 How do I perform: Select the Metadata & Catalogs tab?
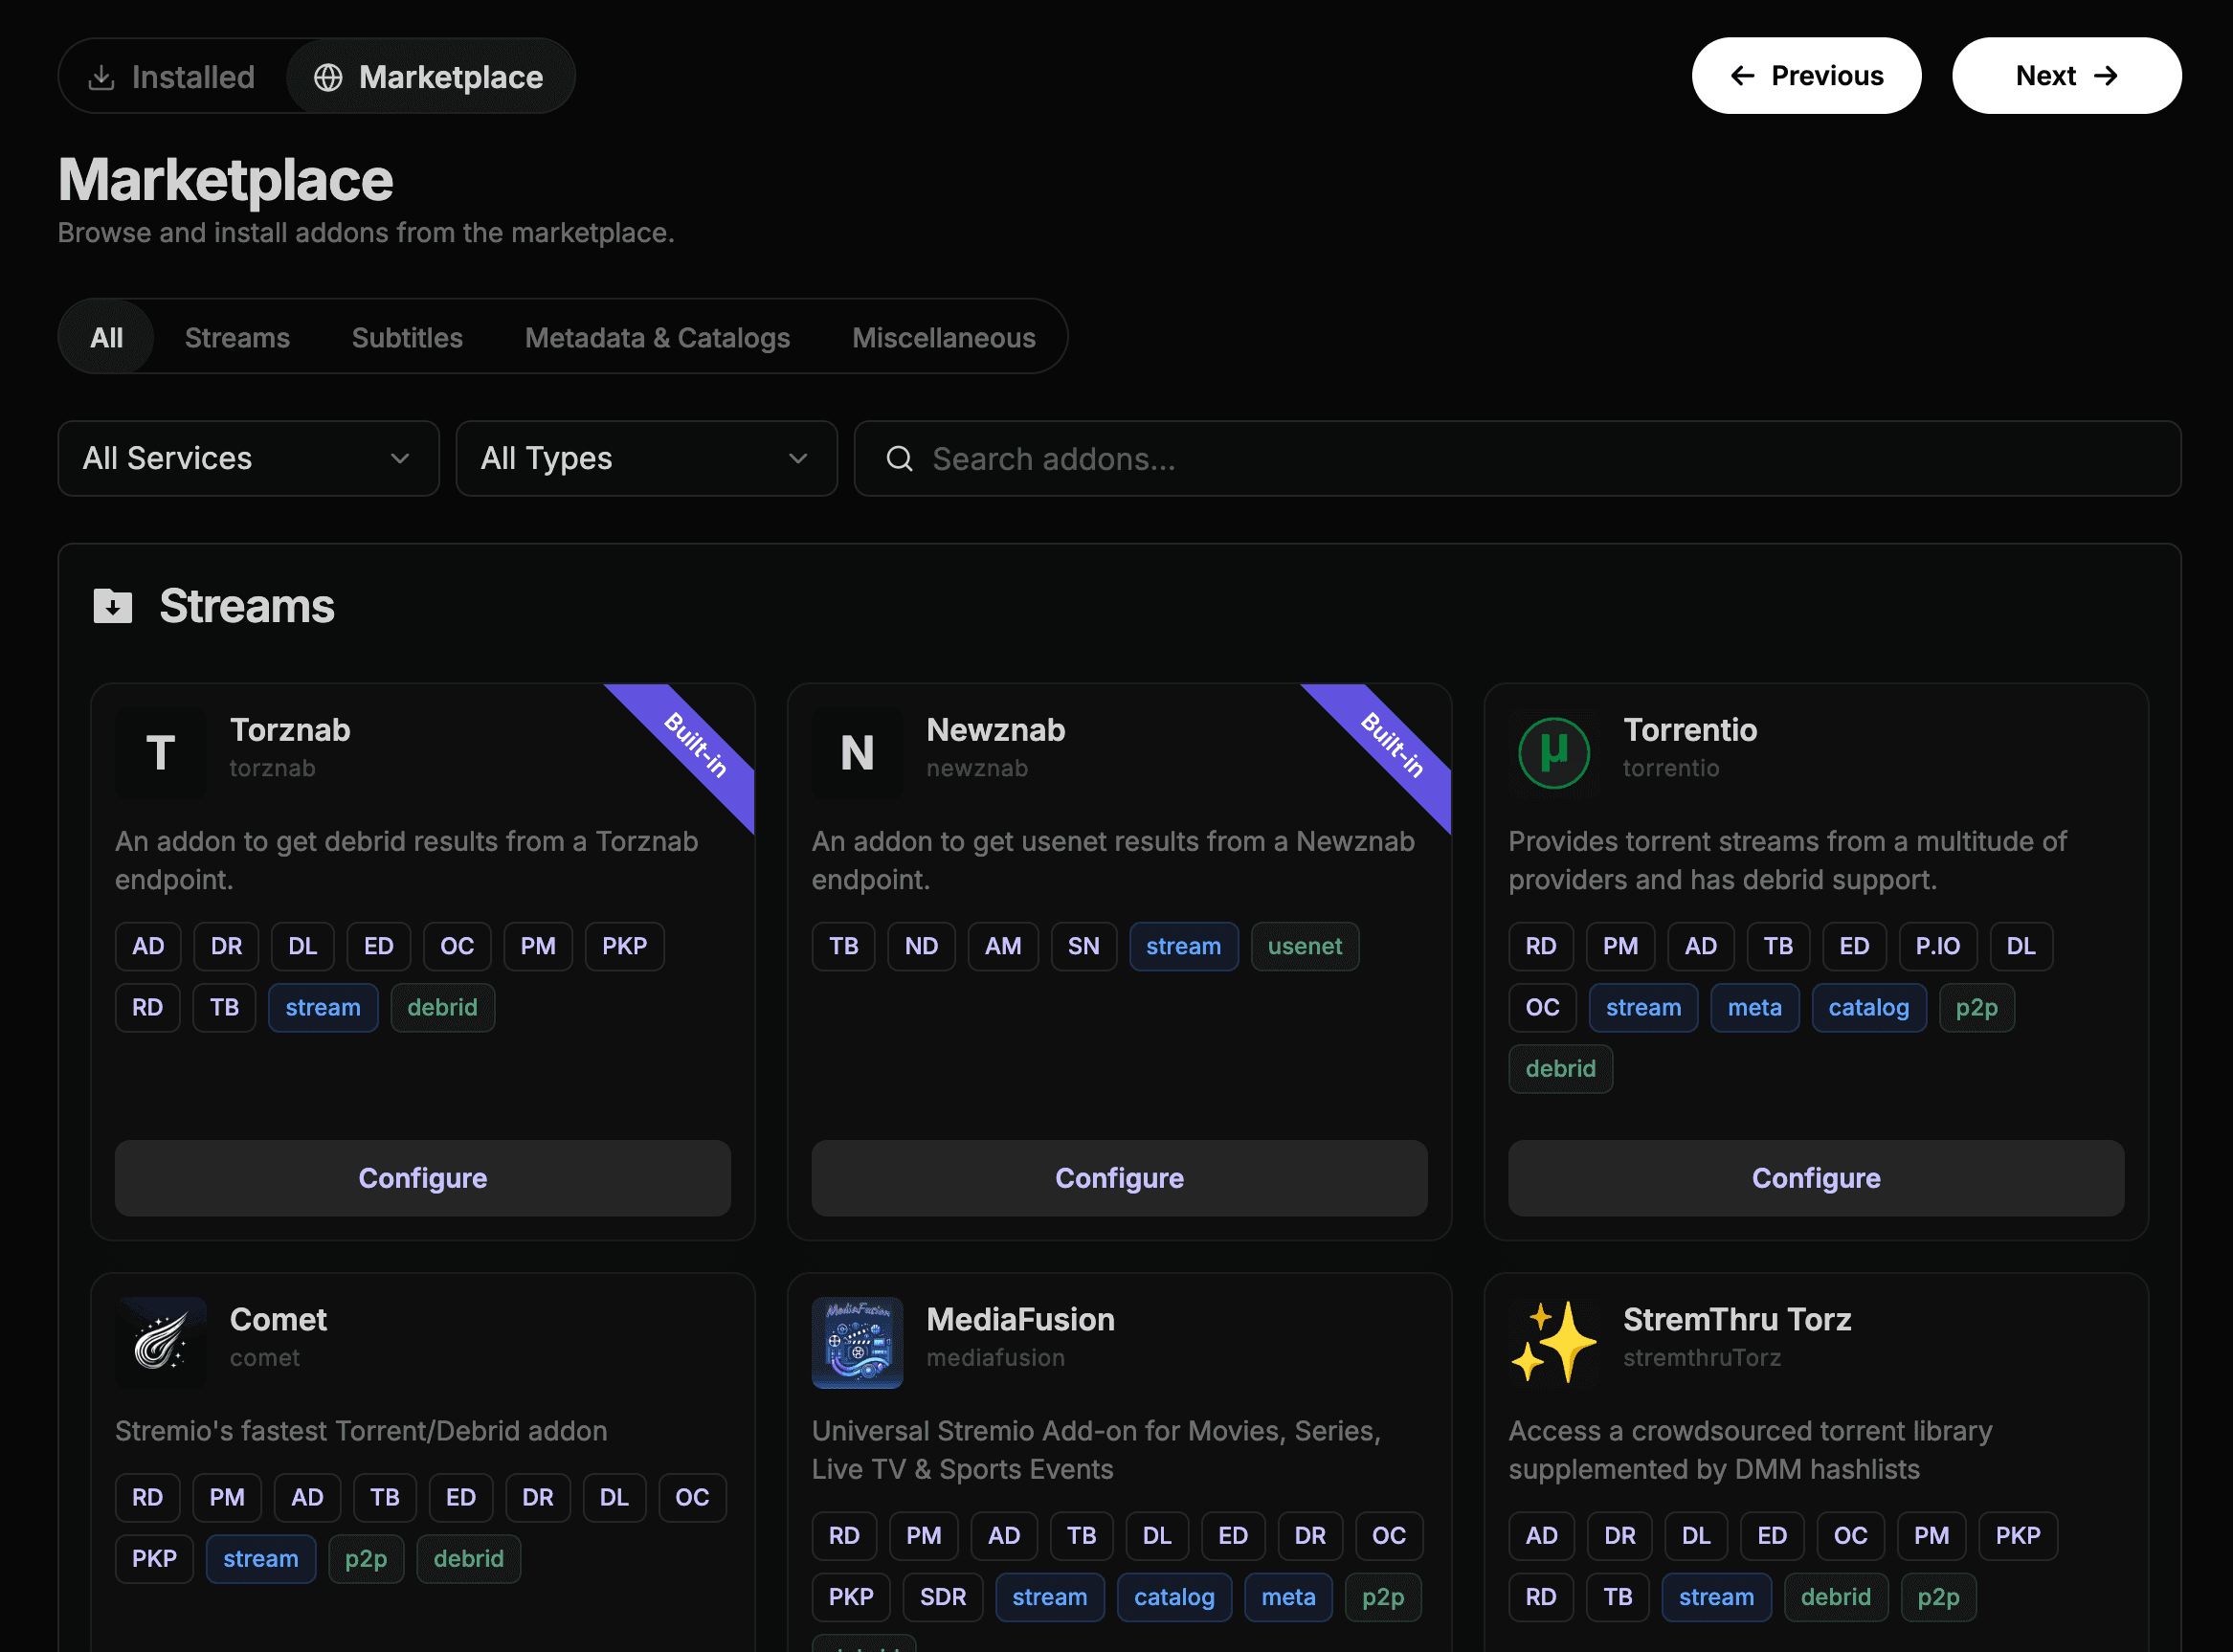656,337
